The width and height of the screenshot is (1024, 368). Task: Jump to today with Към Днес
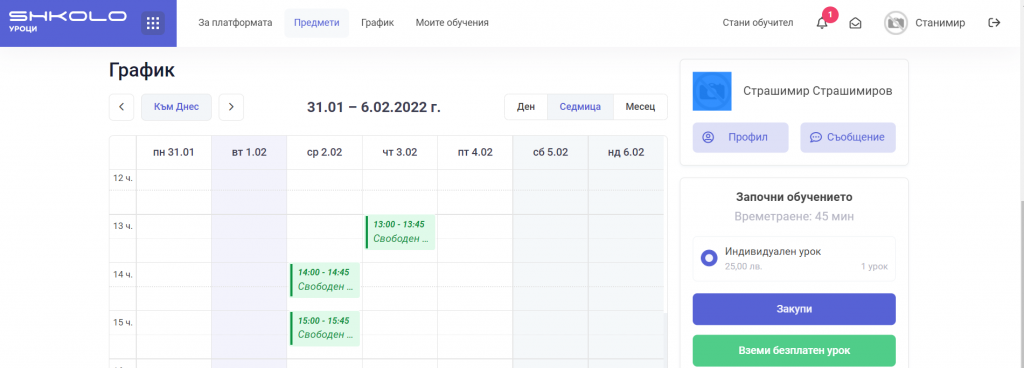pos(176,107)
